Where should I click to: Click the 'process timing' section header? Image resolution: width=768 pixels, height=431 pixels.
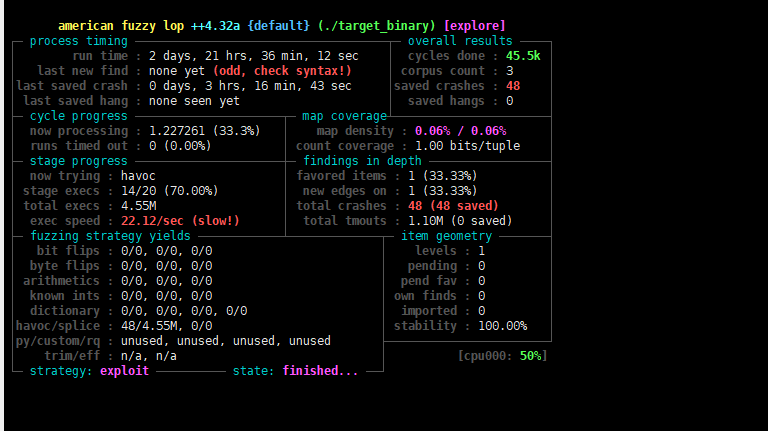[78, 41]
